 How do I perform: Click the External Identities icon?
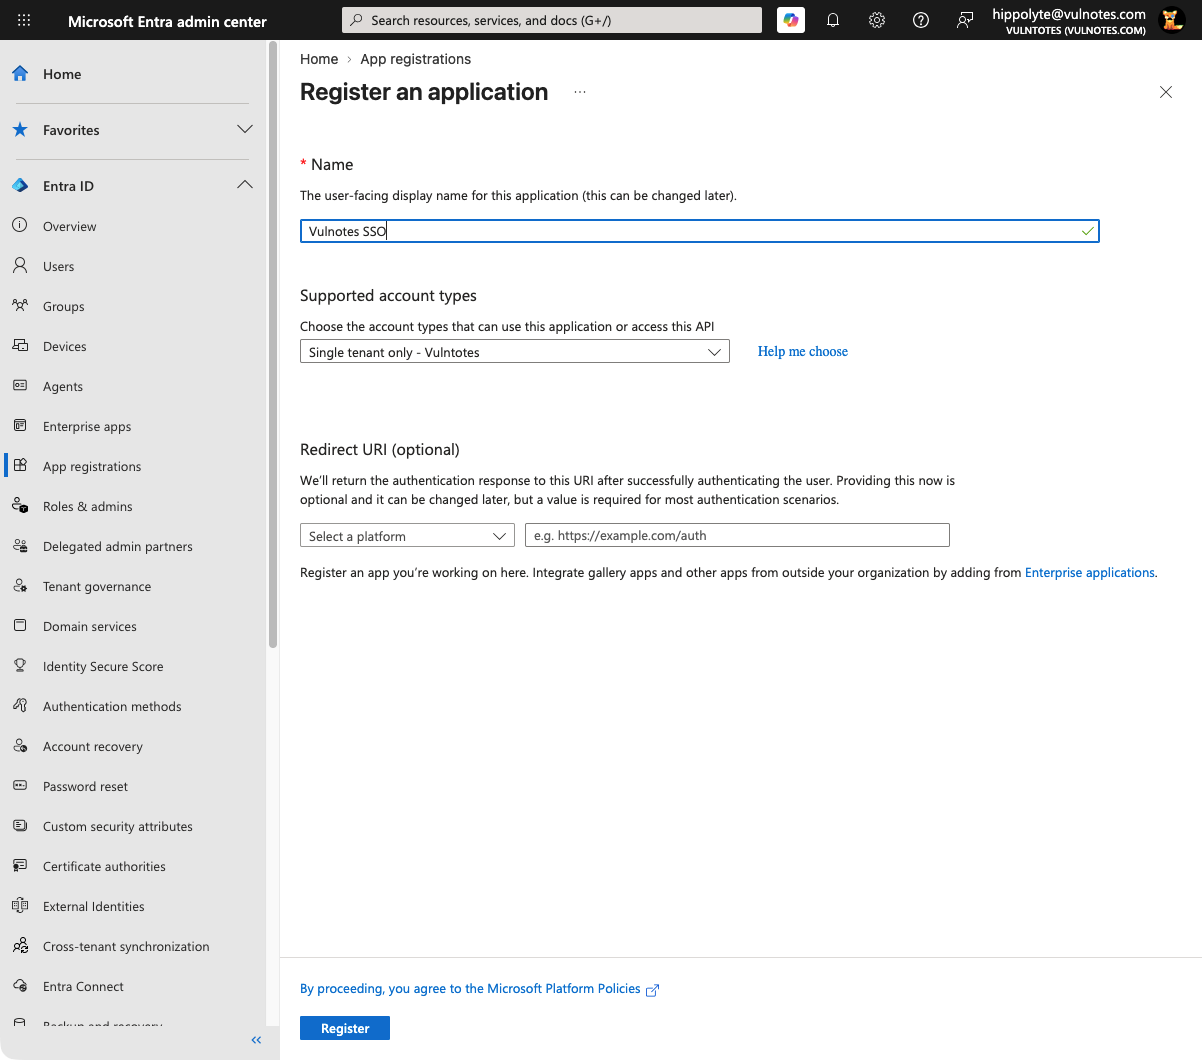20,905
